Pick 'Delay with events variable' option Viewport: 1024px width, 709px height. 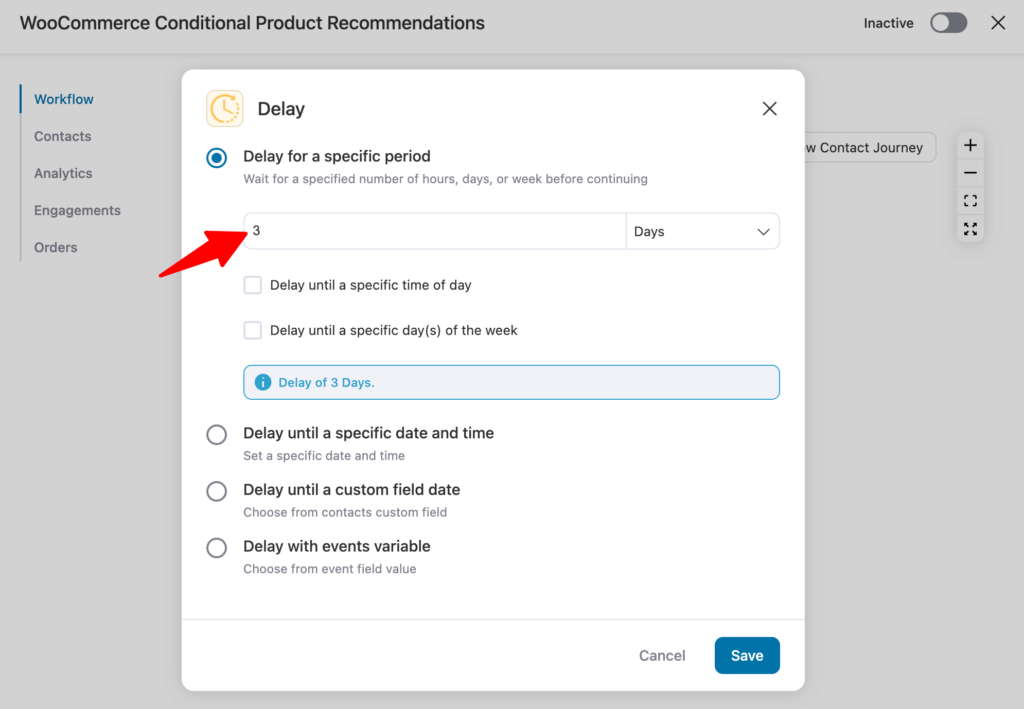216,548
